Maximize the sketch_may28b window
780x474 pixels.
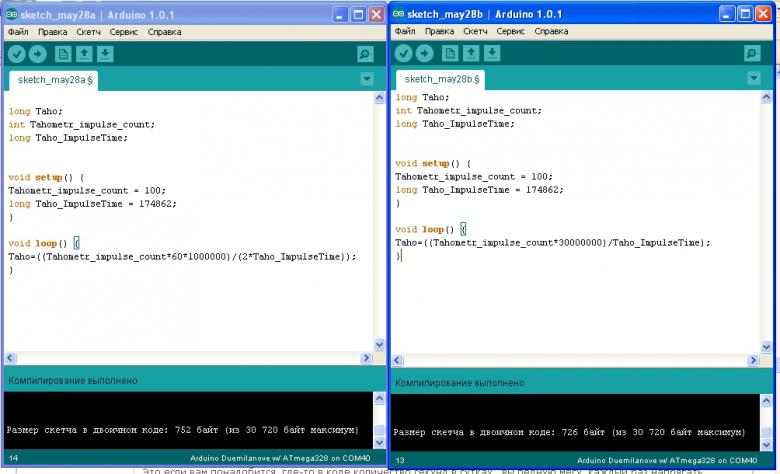[745, 14]
